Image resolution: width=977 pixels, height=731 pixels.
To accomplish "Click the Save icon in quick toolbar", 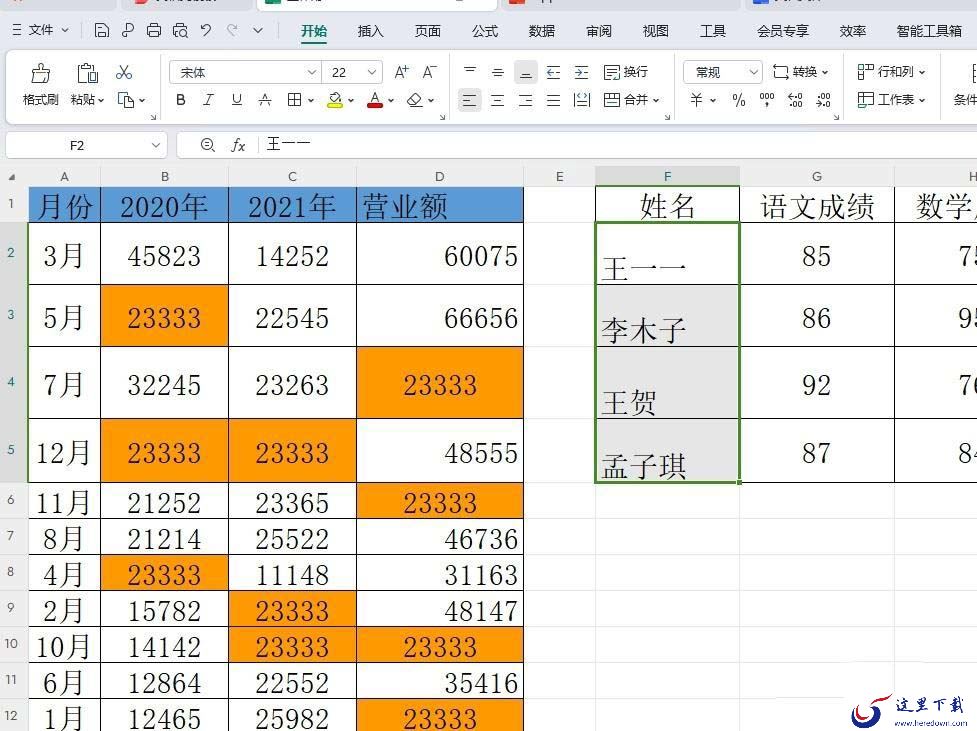I will pos(102,30).
